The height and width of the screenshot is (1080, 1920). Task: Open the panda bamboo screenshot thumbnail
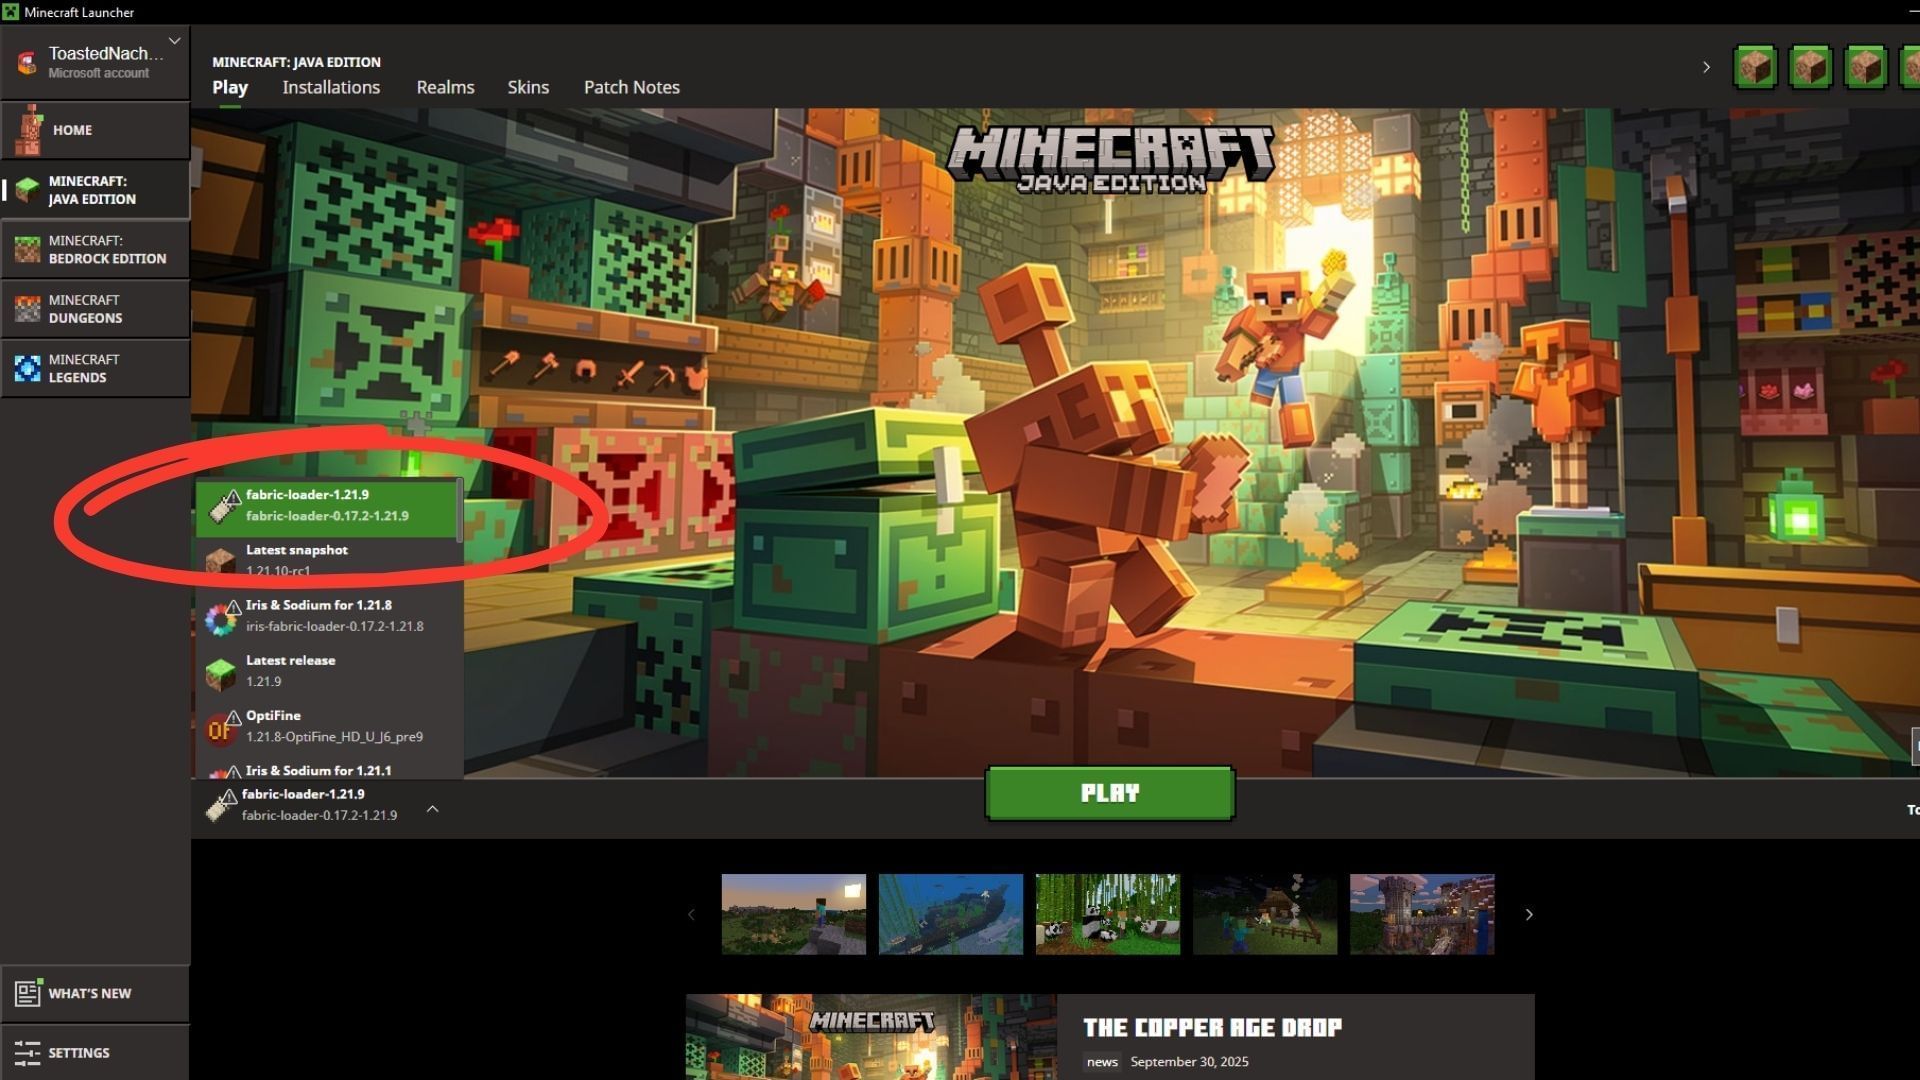[x=1107, y=914]
